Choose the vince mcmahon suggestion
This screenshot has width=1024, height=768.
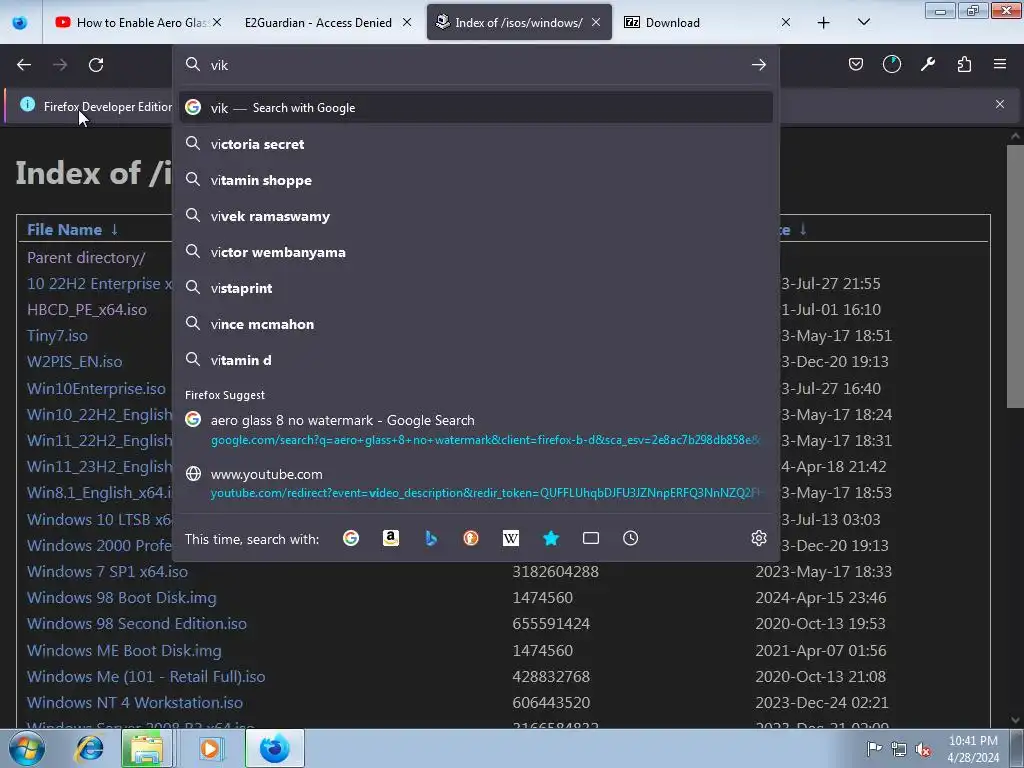tap(476, 323)
